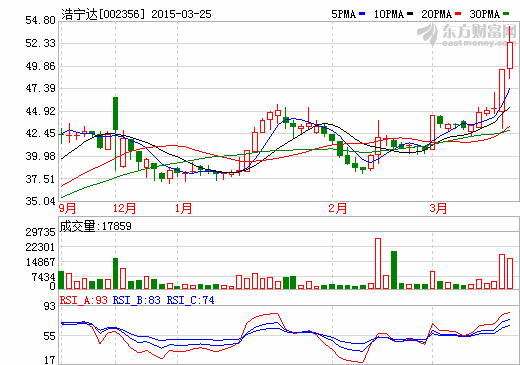Viewport: 520px width, 365px height.
Task: Click the 成交量:17859 volume label
Action: tap(96, 226)
